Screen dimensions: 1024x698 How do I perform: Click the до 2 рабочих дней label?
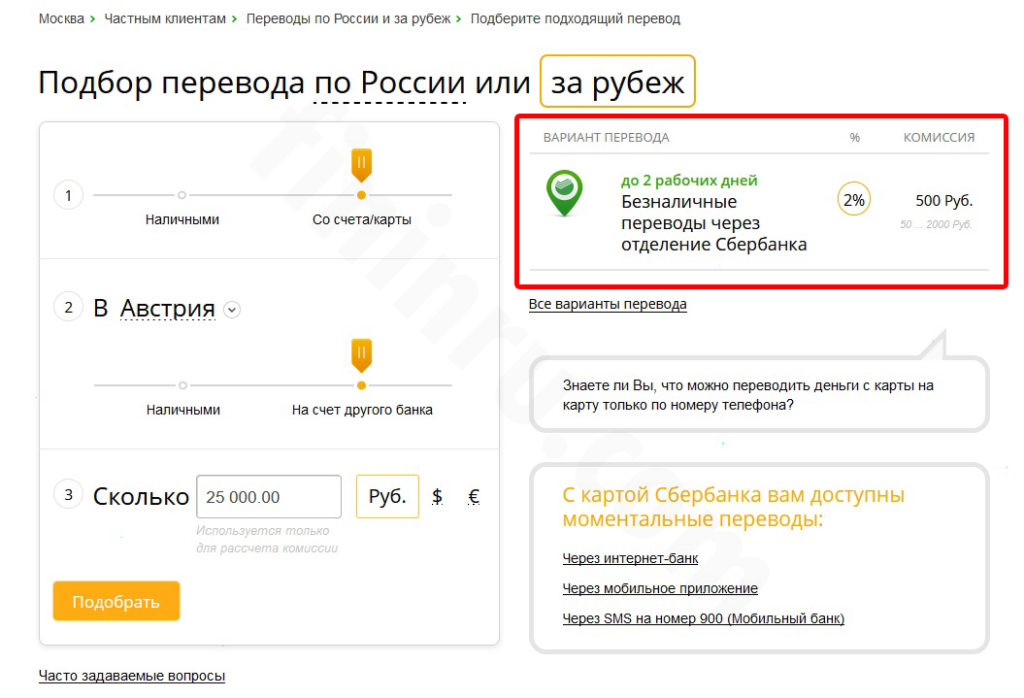coord(689,180)
